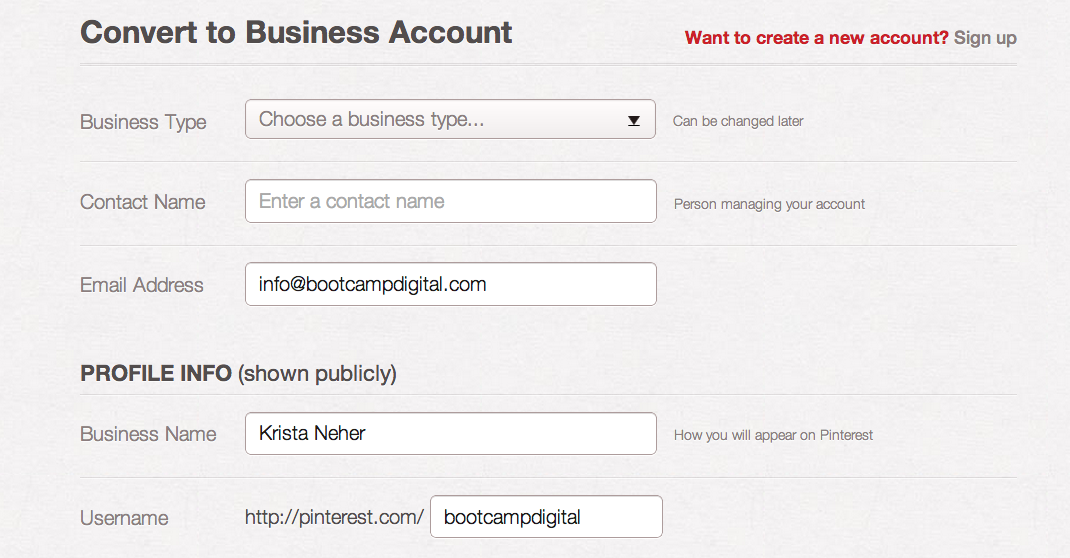This screenshot has height=558, width=1070.
Task: Click the "Username" field label
Action: (x=124, y=518)
